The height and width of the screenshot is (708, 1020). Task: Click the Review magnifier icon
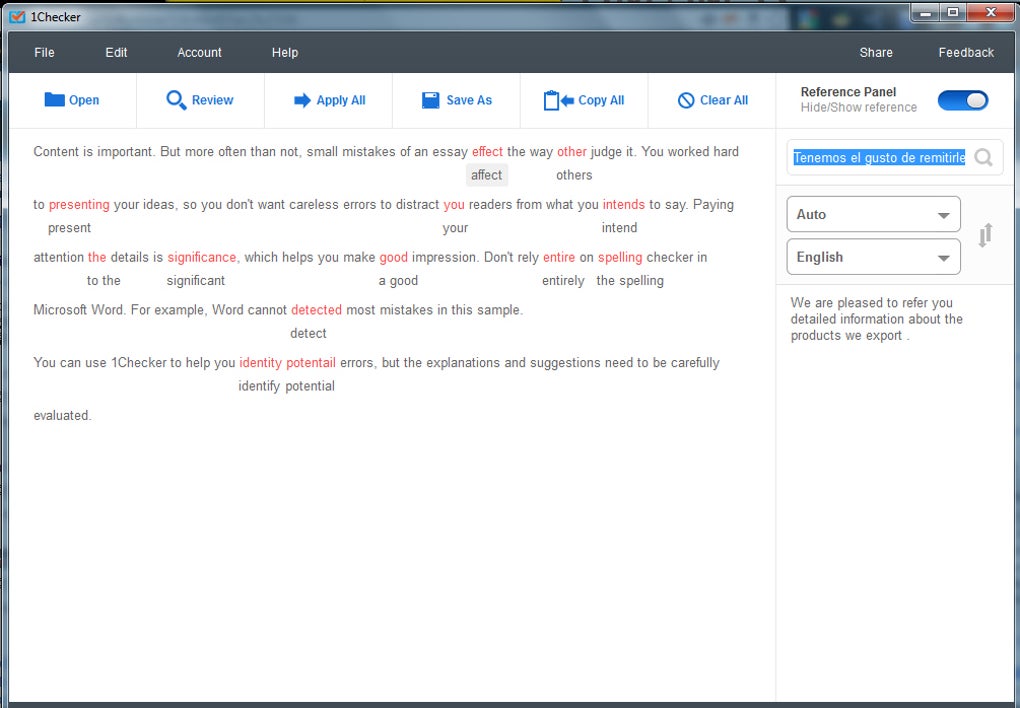tap(176, 100)
